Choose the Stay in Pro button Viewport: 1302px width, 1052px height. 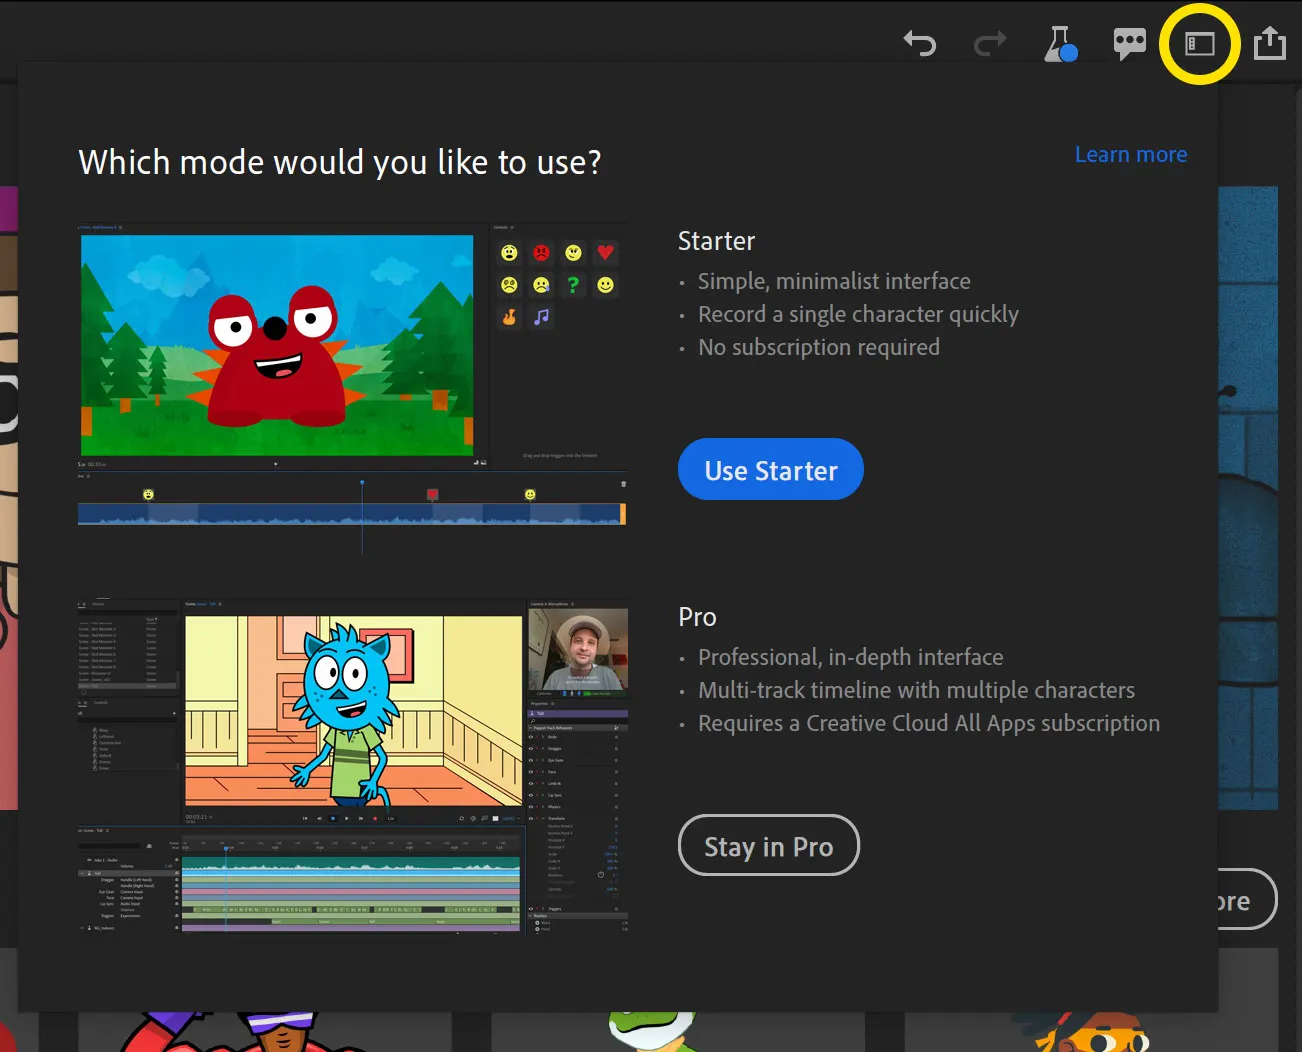[x=768, y=846]
